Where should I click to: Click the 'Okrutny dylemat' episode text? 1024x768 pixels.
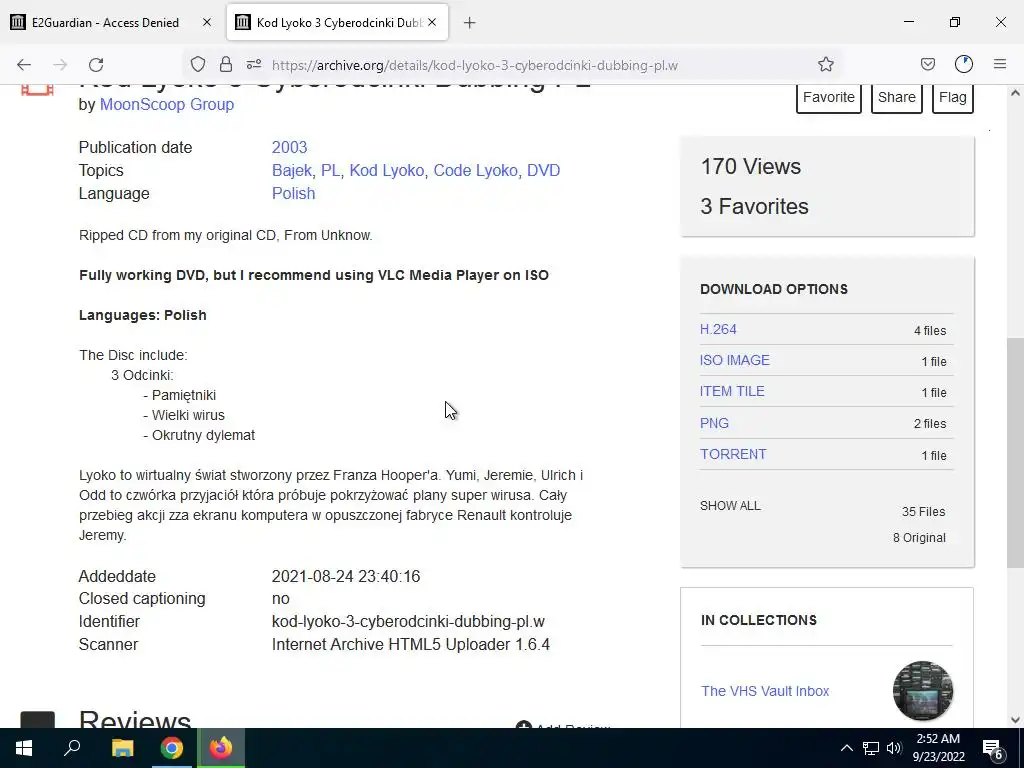pyautogui.click(x=203, y=436)
